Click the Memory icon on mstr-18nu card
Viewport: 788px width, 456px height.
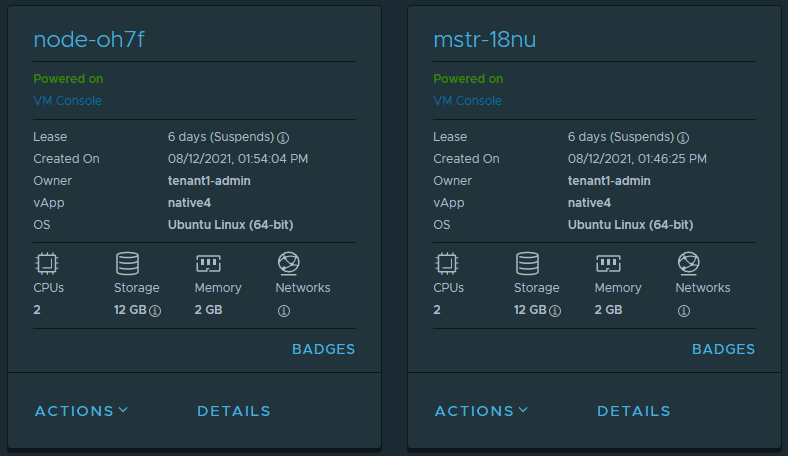(608, 263)
